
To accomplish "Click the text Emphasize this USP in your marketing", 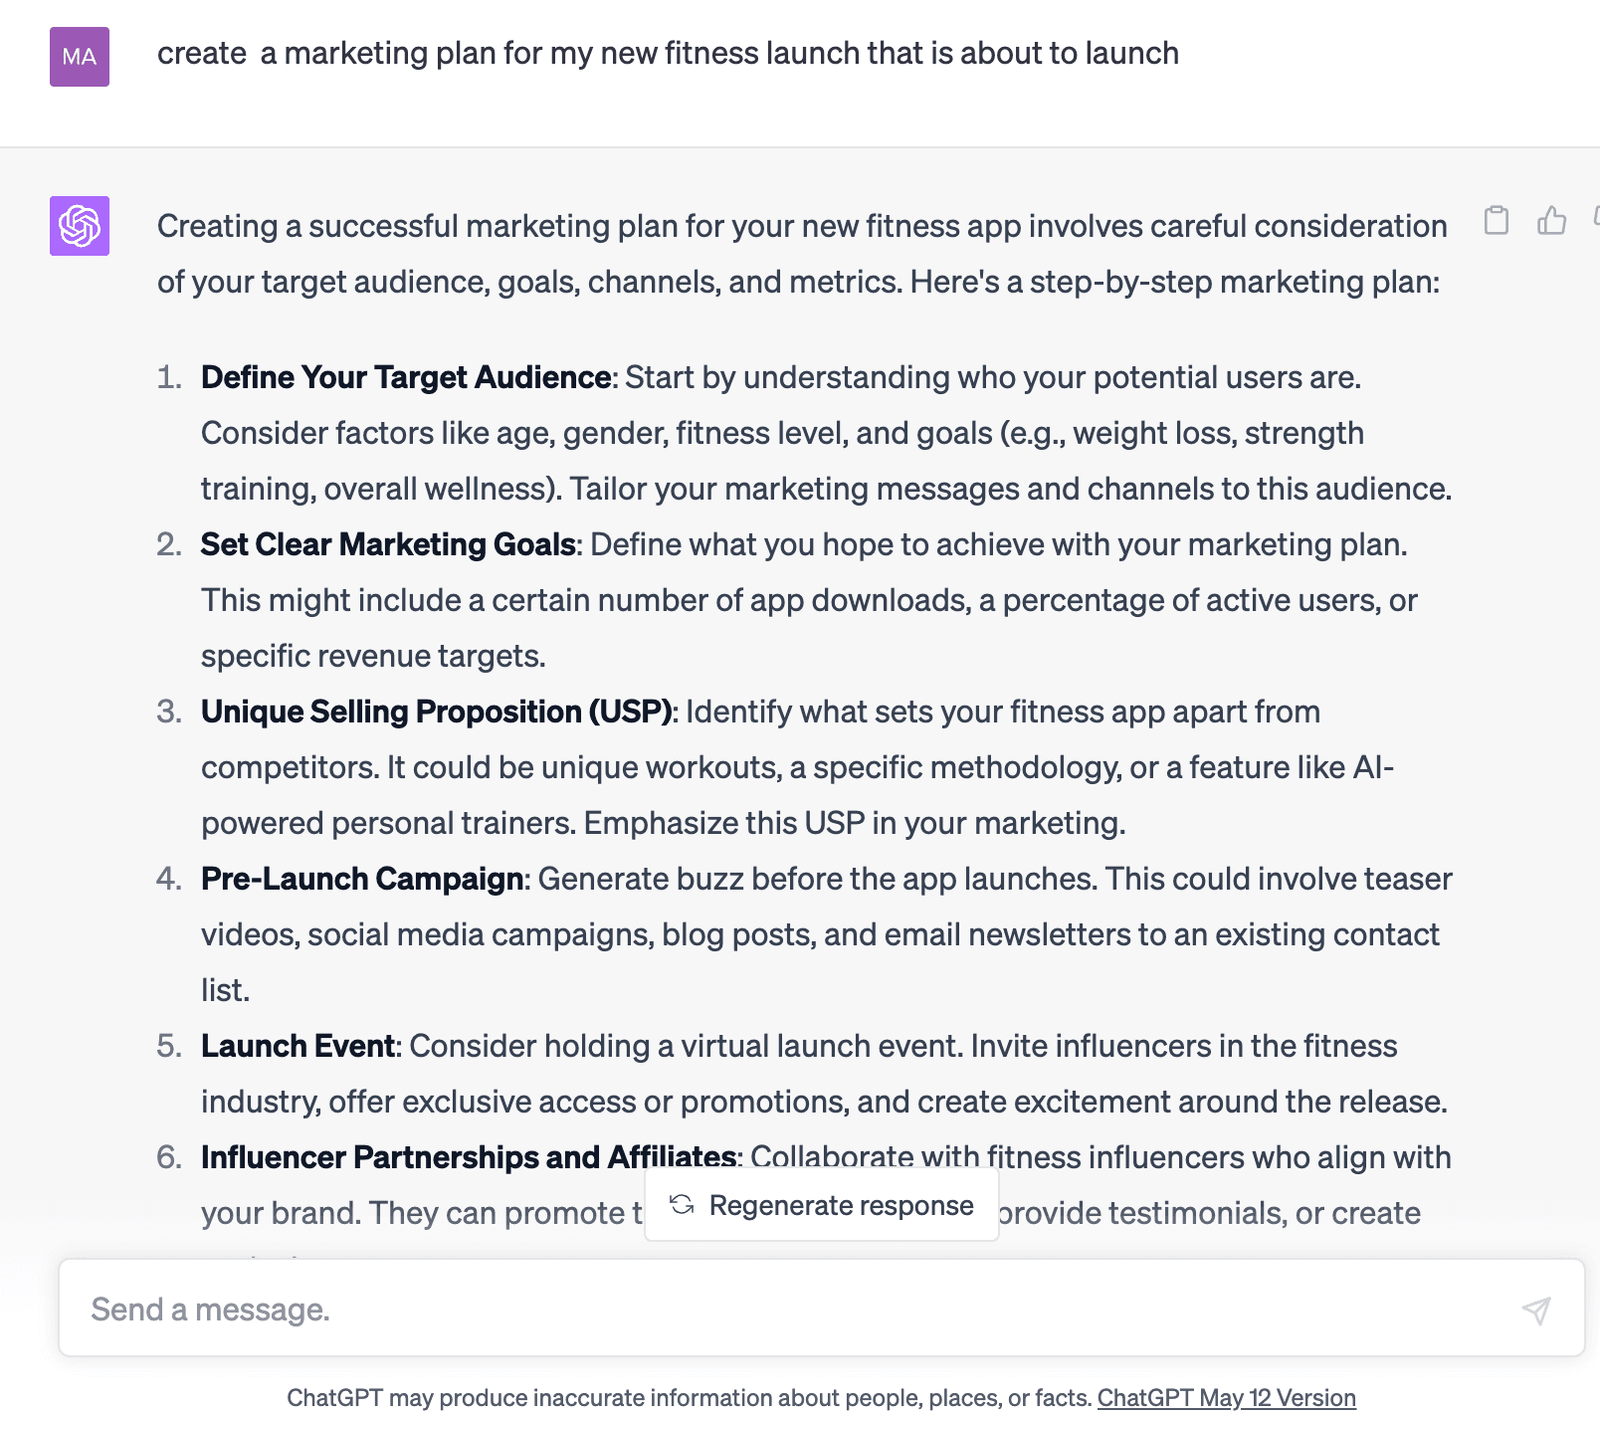I will 855,823.
